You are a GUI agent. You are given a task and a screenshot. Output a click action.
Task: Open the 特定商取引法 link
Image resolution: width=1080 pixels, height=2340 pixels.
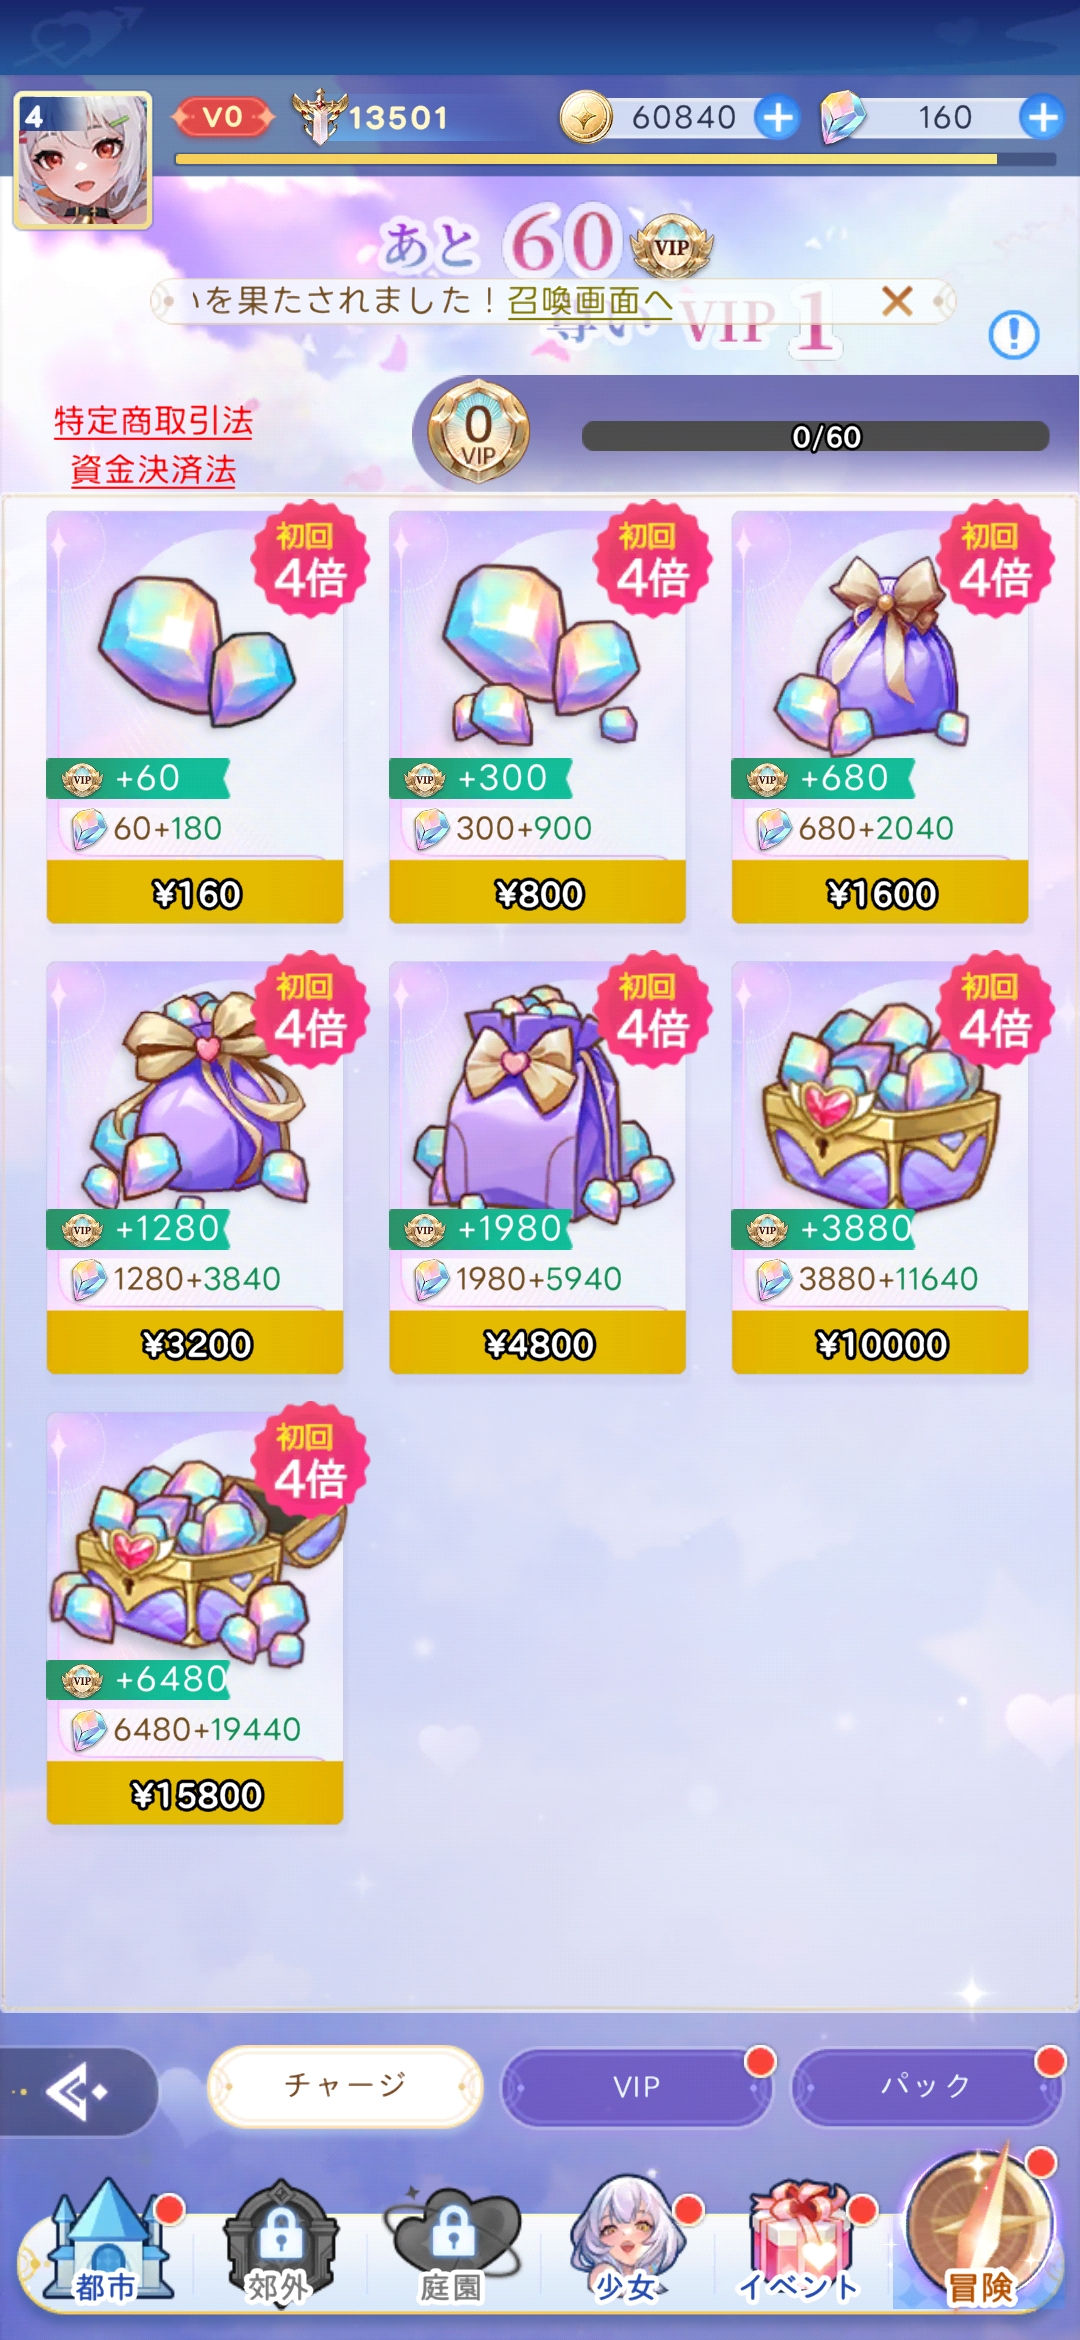pyautogui.click(x=153, y=421)
